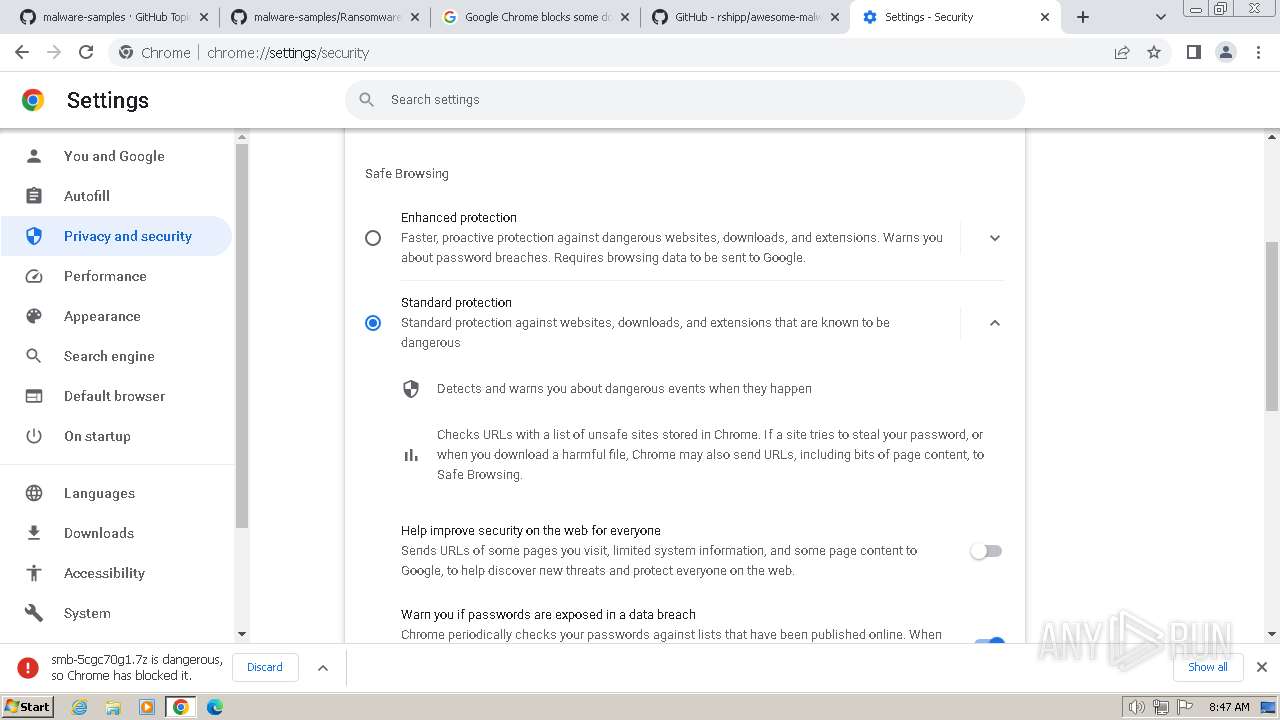Click the taskbar clock showing 8:47 AM
1280x720 pixels.
(x=1229, y=707)
